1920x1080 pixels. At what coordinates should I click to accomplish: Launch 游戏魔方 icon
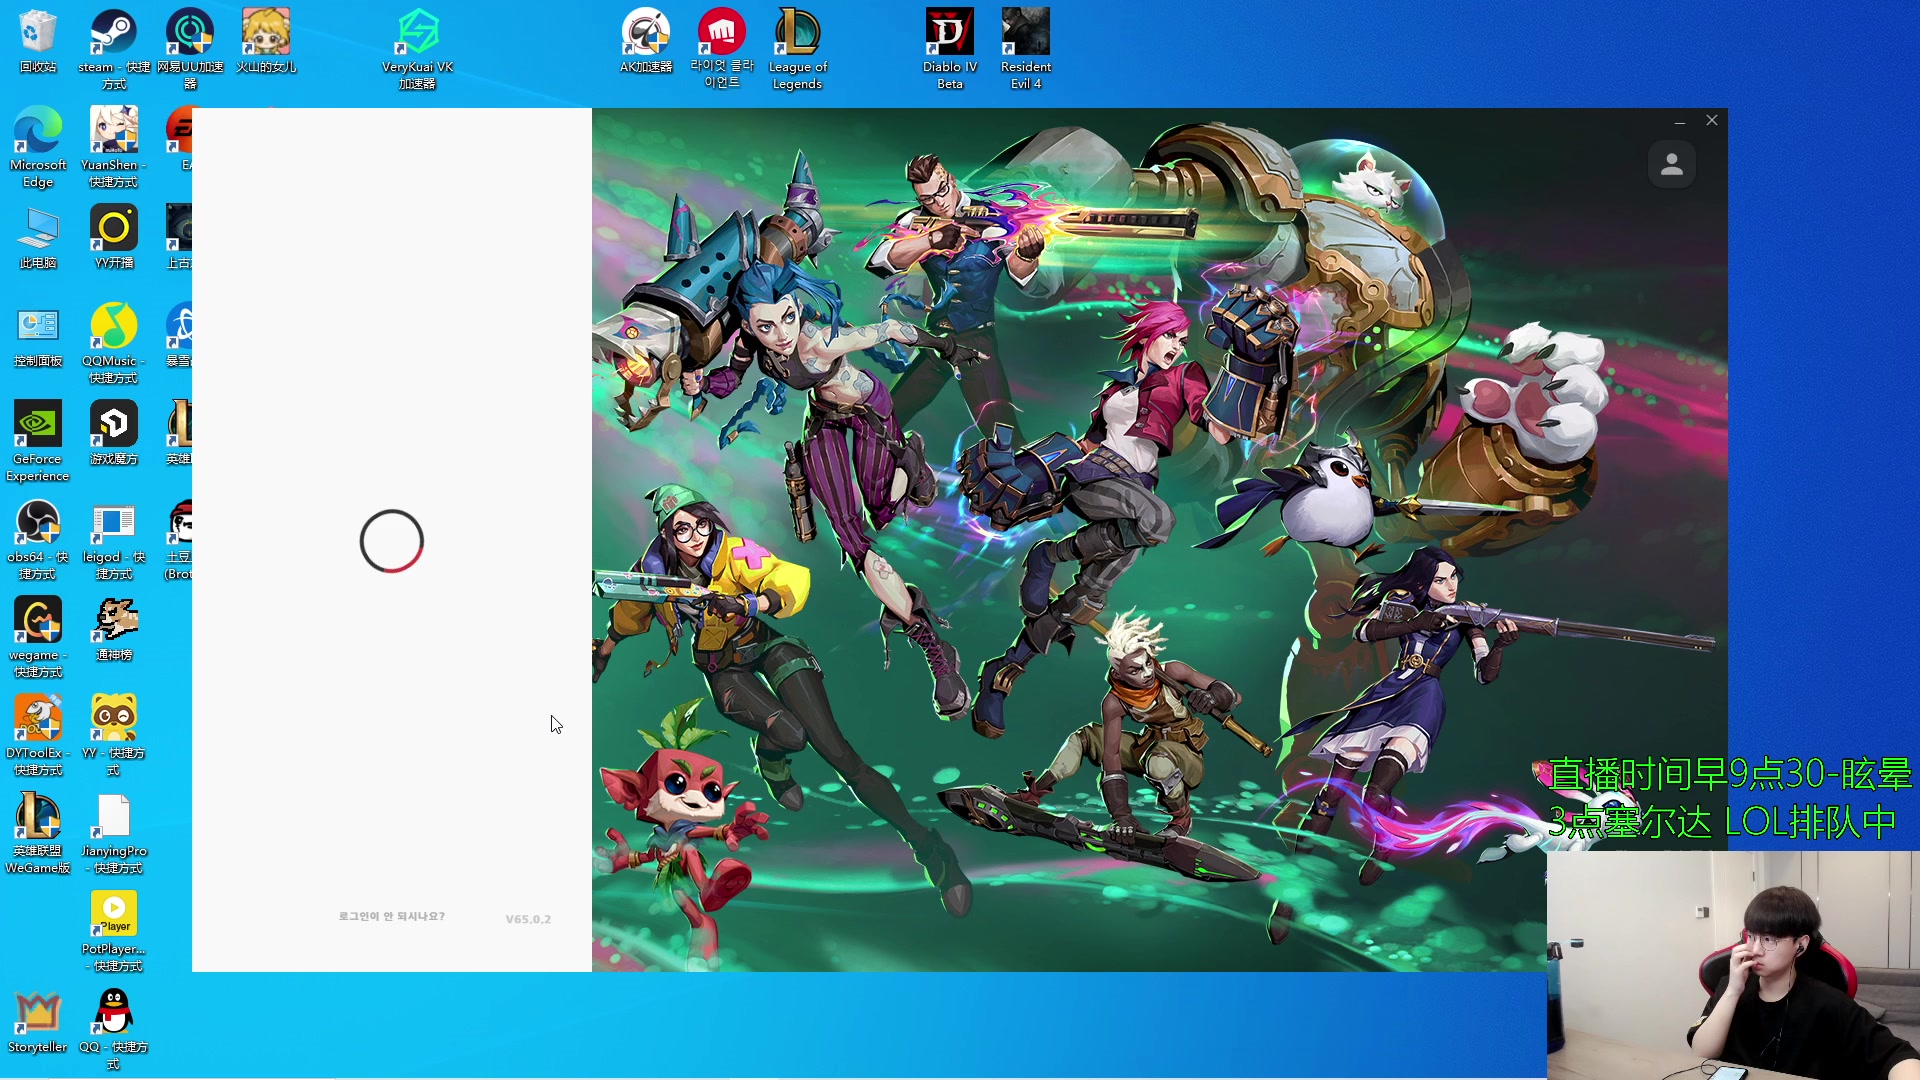click(x=114, y=434)
